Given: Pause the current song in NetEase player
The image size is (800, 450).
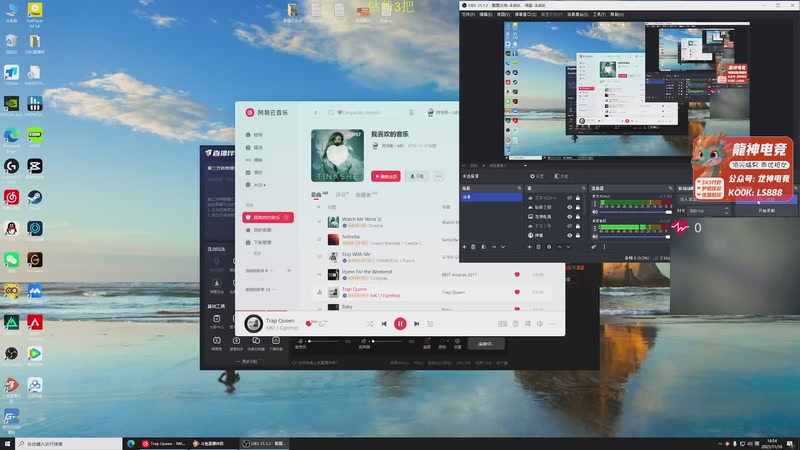Looking at the screenshot, I should (x=400, y=323).
